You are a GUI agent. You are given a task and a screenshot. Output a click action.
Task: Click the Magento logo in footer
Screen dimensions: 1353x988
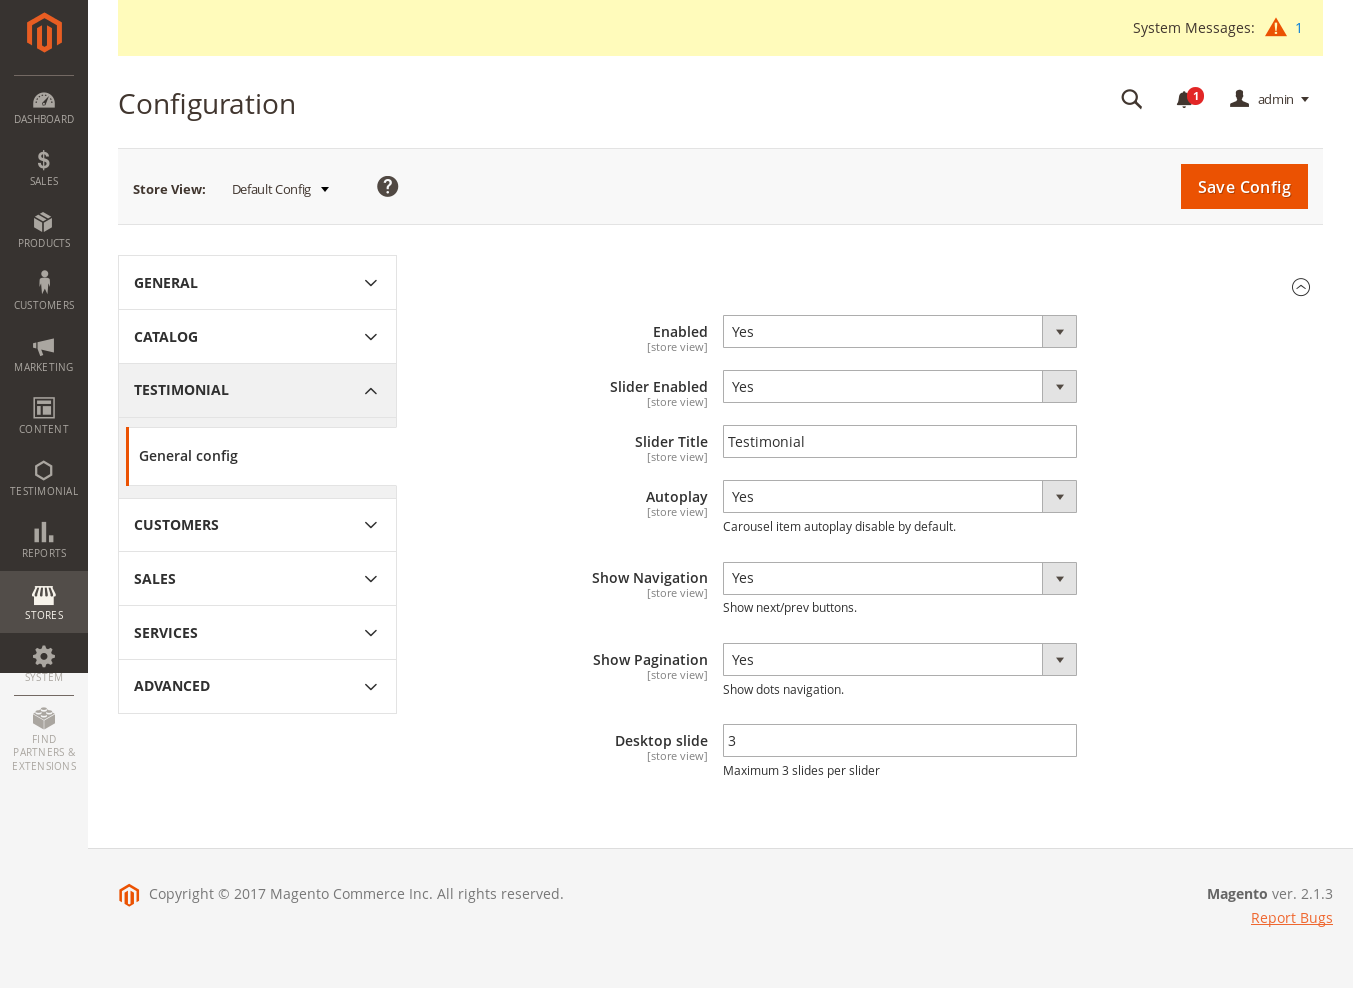129,895
